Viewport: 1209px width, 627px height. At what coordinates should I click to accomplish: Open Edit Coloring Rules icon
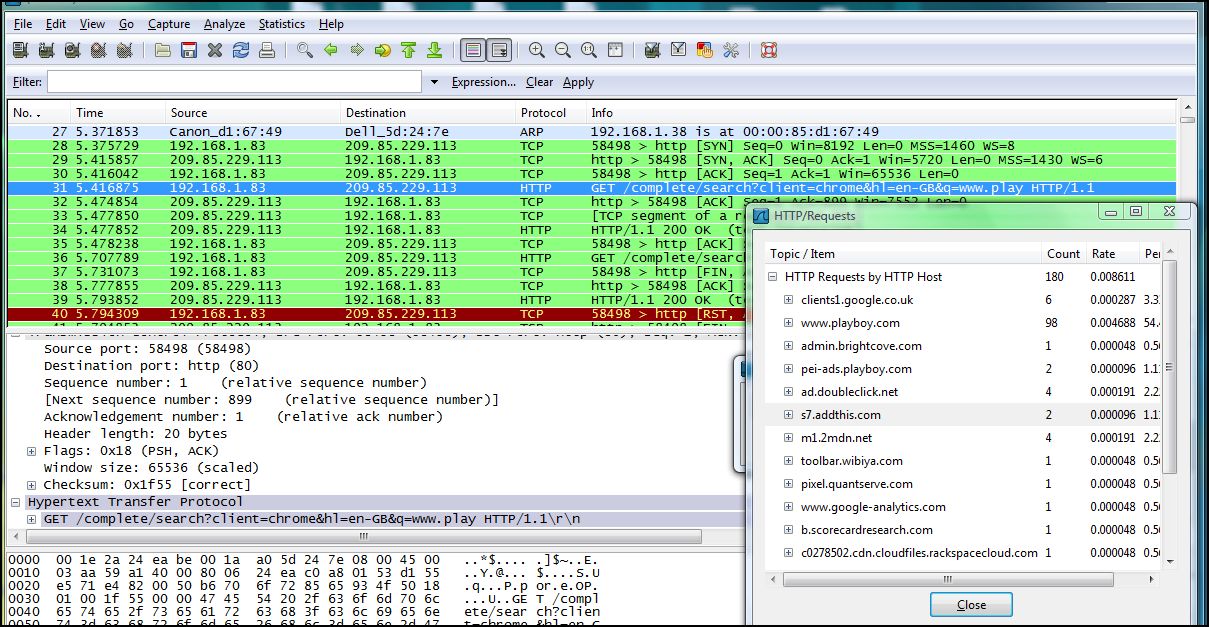[x=703, y=49]
